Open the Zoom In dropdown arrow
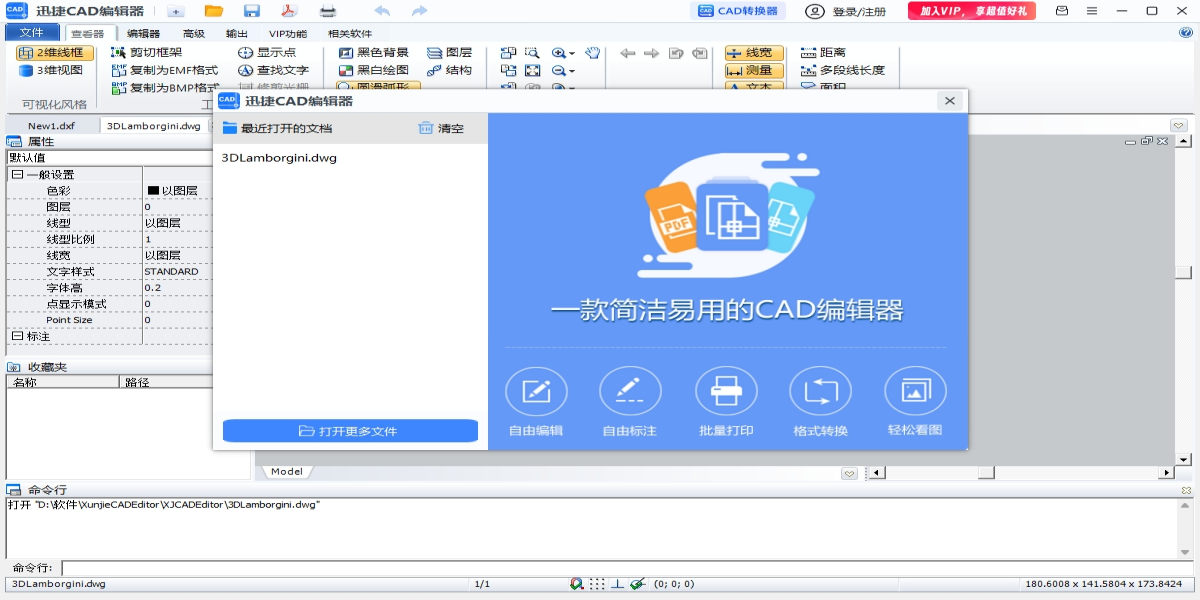 tap(571, 53)
